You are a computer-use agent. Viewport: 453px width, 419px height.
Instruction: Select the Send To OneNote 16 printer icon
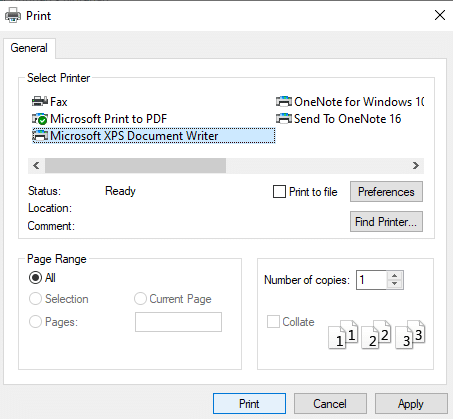point(284,118)
